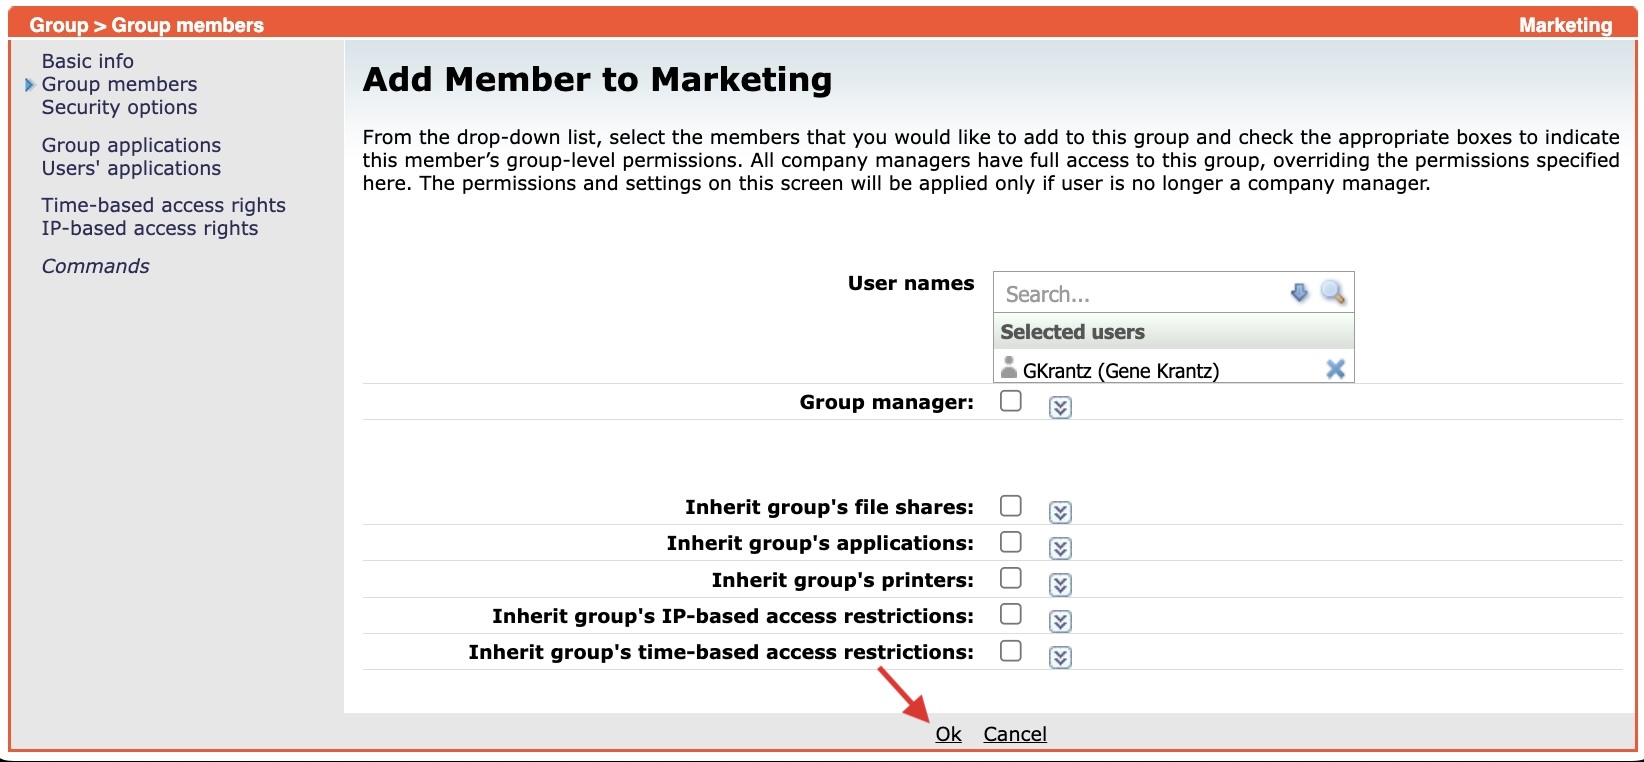Open Time-based access rights section
1644x762 pixels.
(163, 205)
